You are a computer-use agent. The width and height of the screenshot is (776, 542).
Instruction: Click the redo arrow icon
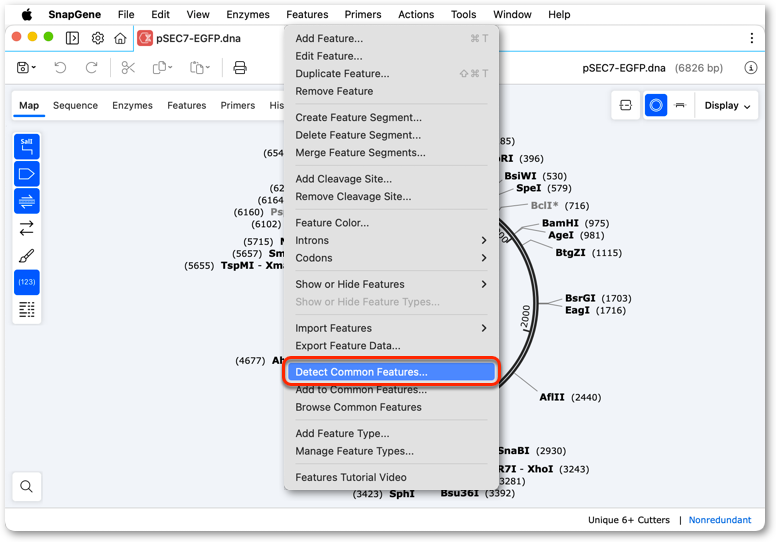92,67
